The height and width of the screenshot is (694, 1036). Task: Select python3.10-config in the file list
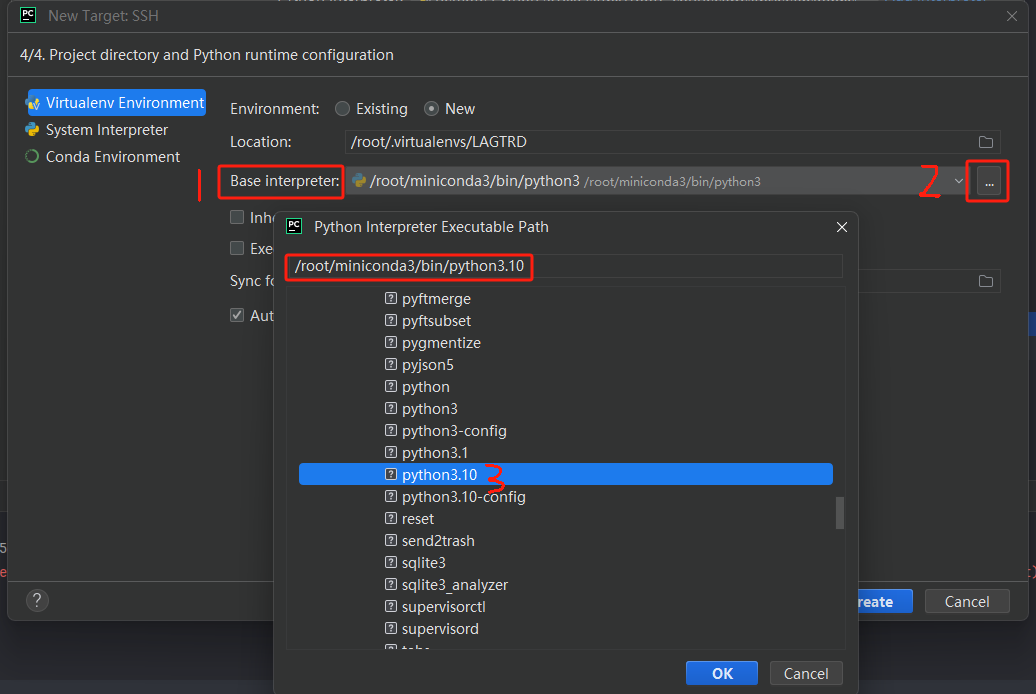(x=463, y=496)
